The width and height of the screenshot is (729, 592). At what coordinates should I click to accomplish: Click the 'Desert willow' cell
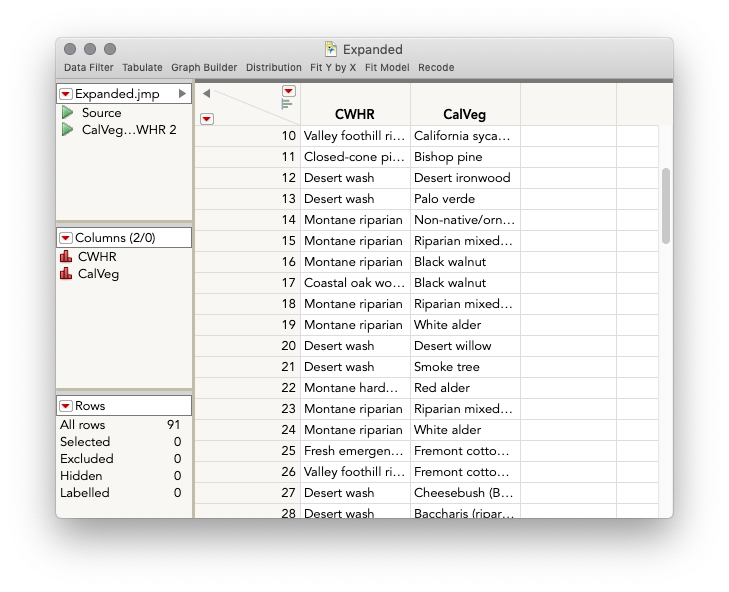pos(465,346)
